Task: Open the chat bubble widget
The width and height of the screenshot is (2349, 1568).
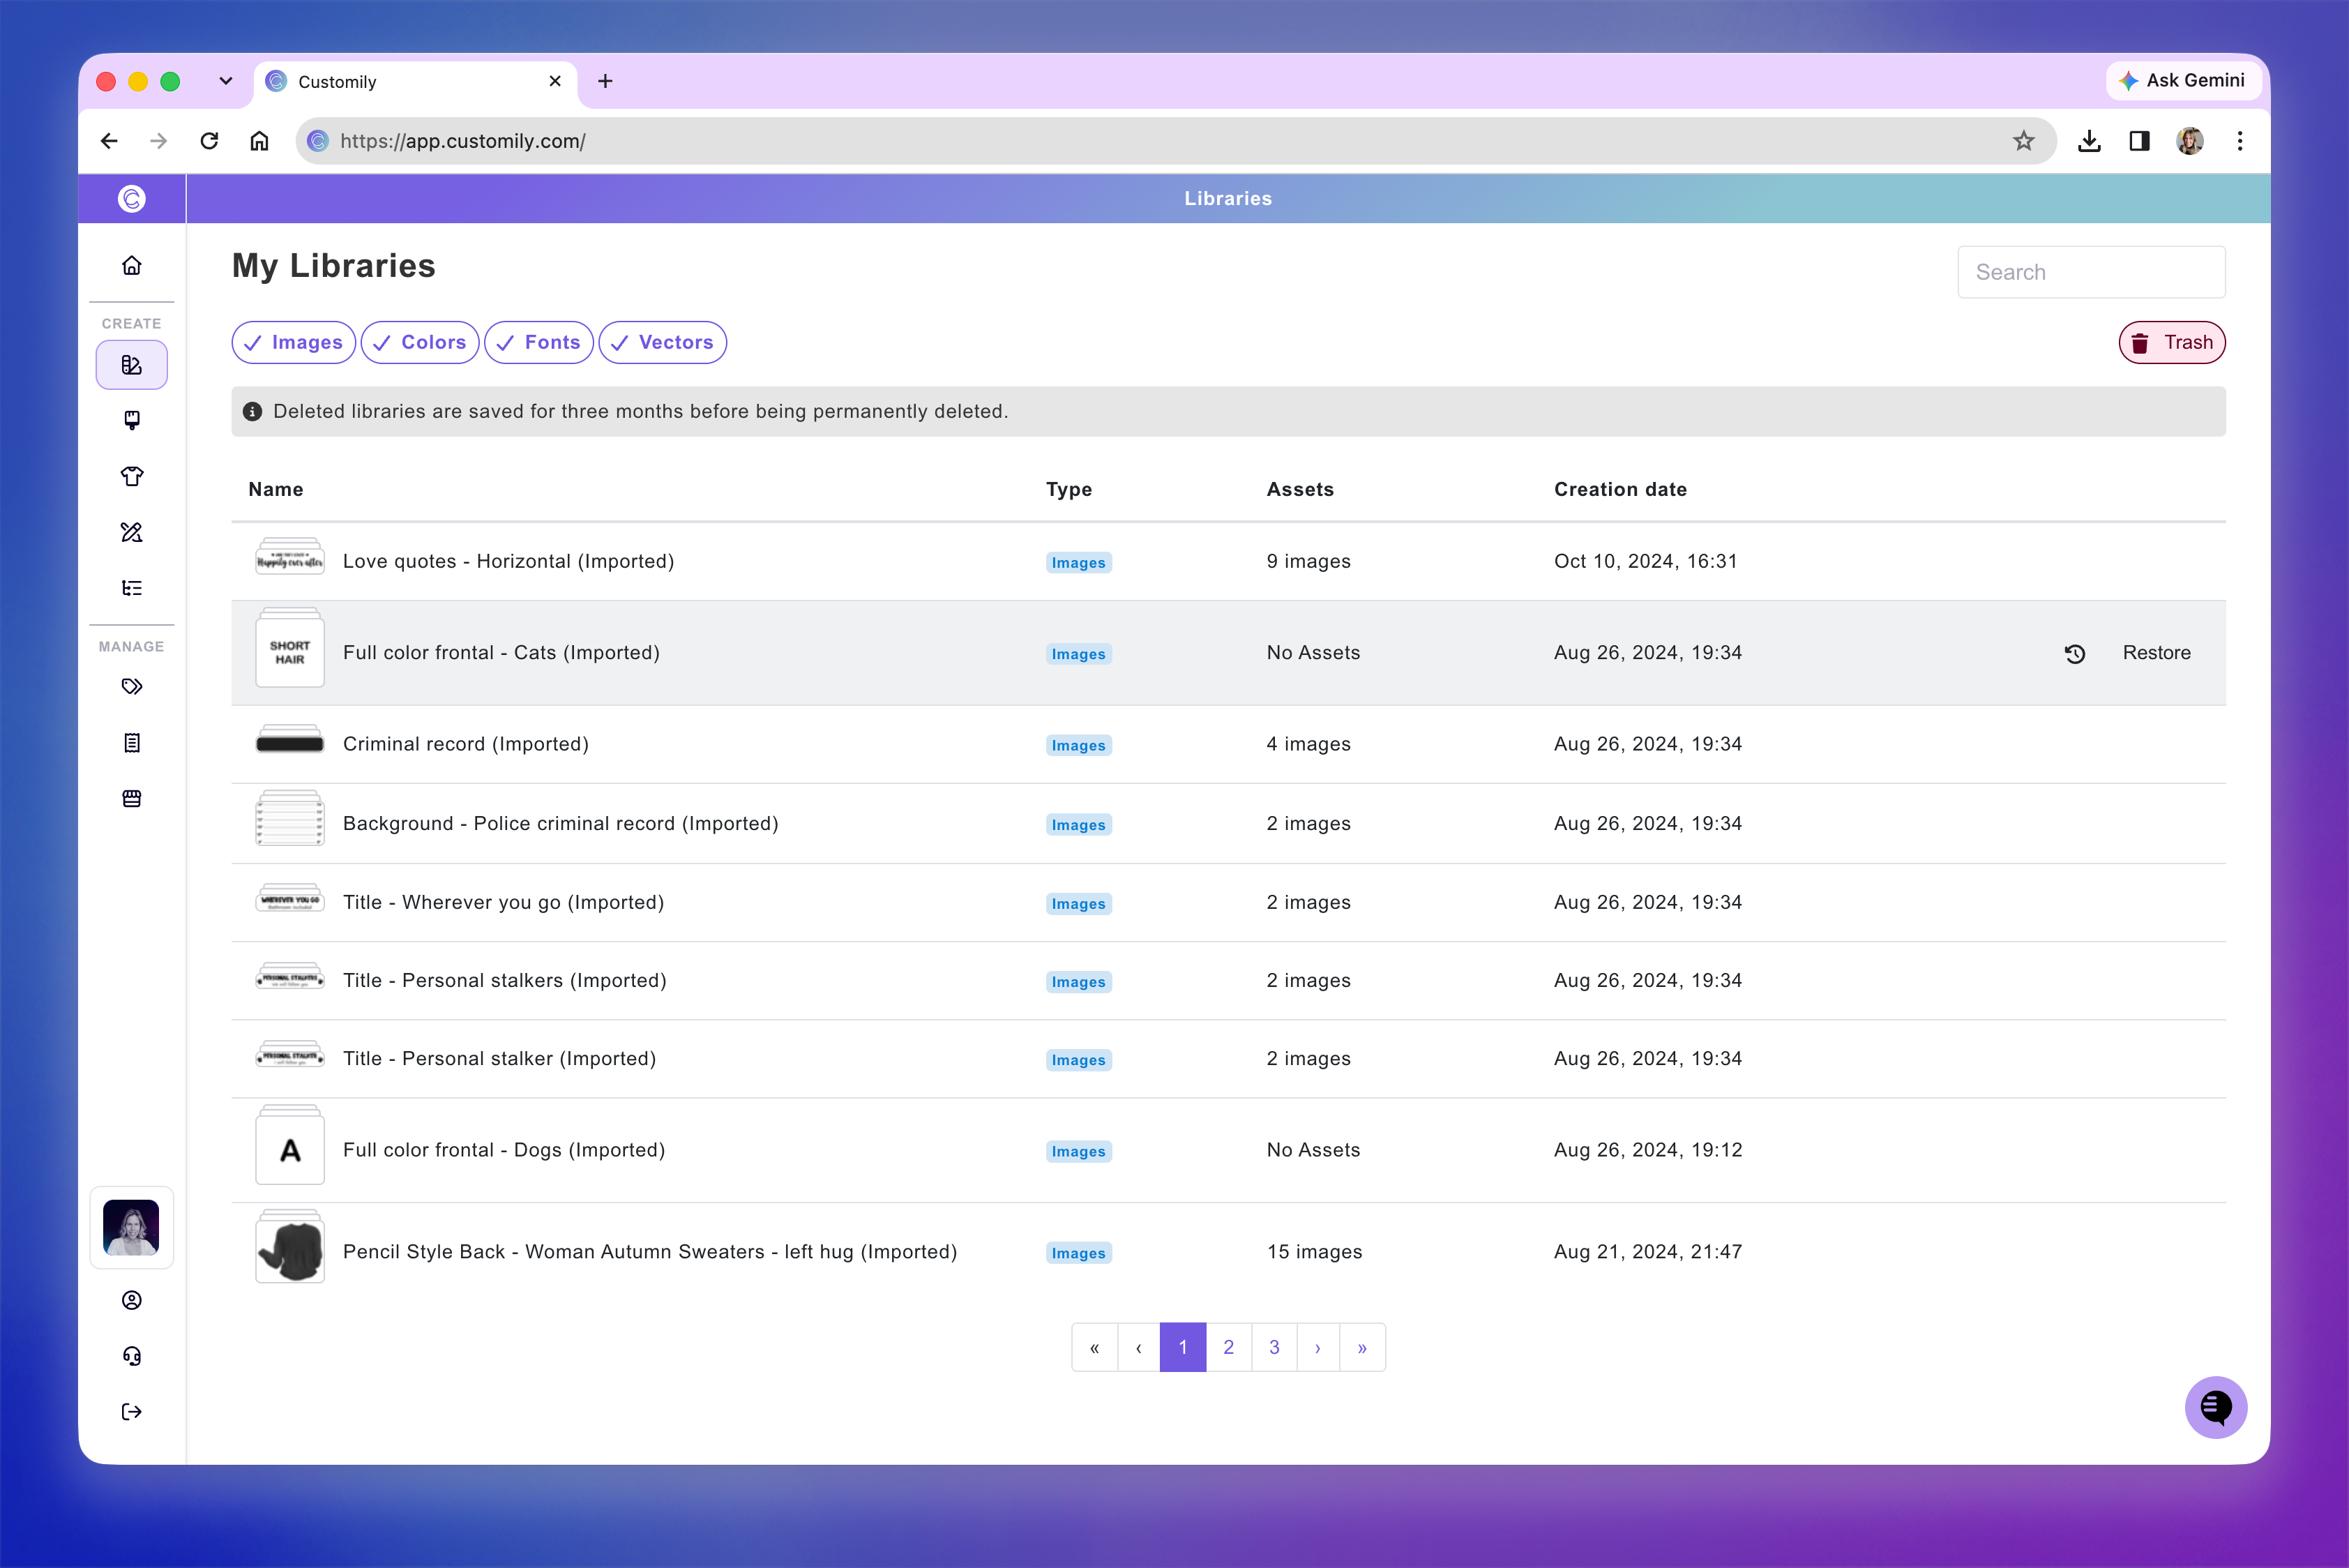Action: click(2215, 1407)
